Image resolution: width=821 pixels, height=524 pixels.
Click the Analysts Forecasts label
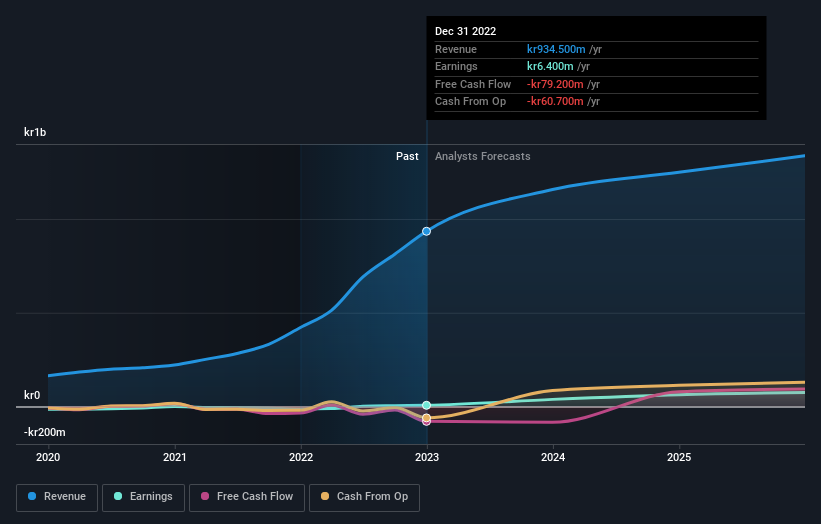(482, 157)
